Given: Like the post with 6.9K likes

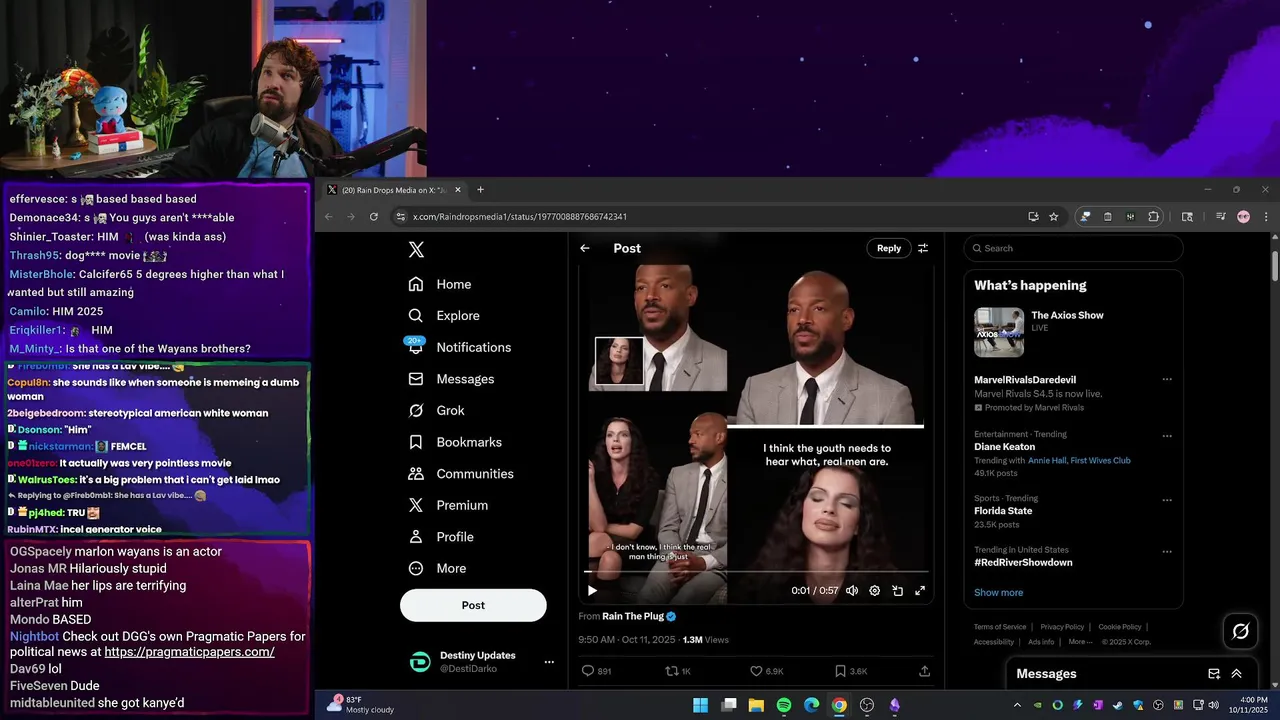Looking at the screenshot, I should pos(767,671).
